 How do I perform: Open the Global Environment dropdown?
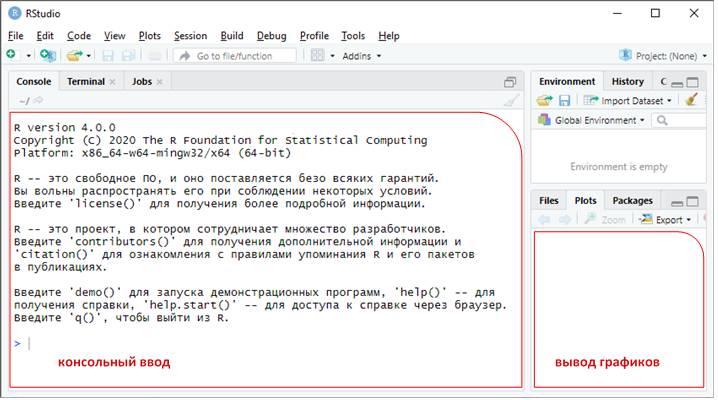(594, 120)
